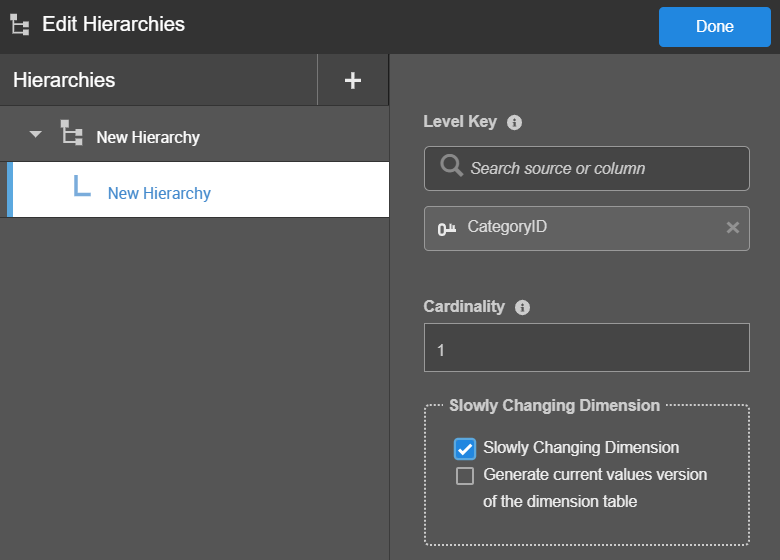Screen dimensions: 780x560
Task: Click the level icon in selected row
Action: [x=82, y=187]
